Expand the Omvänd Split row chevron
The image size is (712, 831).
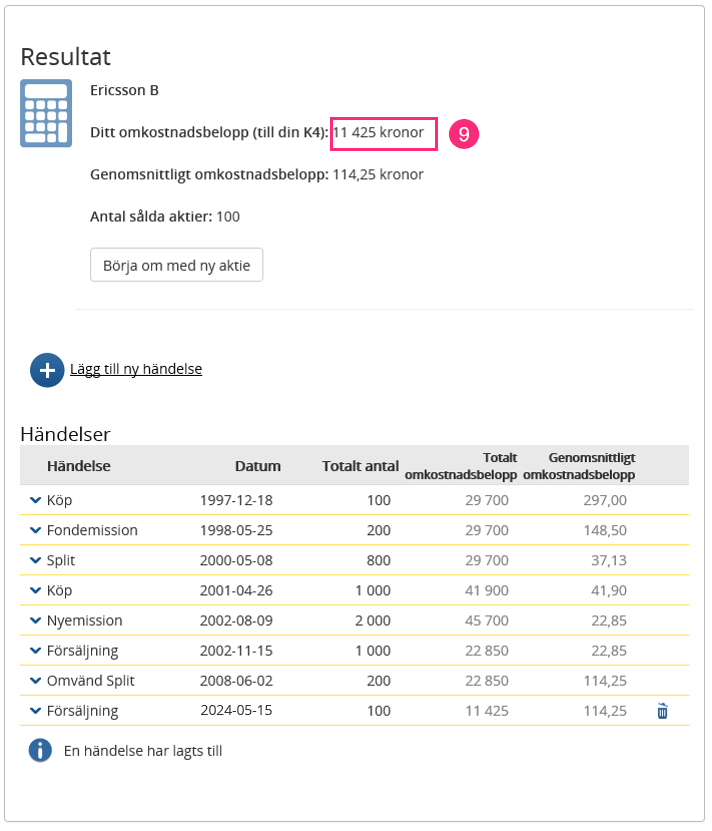pos(36,680)
